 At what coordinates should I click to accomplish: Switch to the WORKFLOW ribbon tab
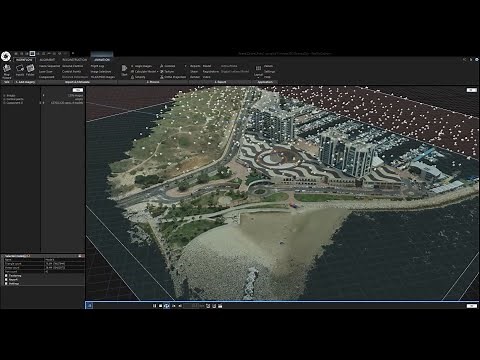click(x=24, y=60)
